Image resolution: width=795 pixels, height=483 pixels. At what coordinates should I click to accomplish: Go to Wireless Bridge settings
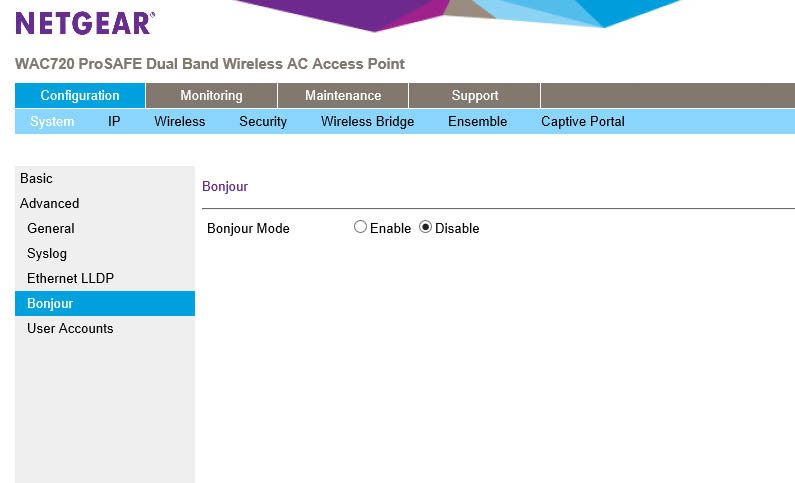point(368,122)
